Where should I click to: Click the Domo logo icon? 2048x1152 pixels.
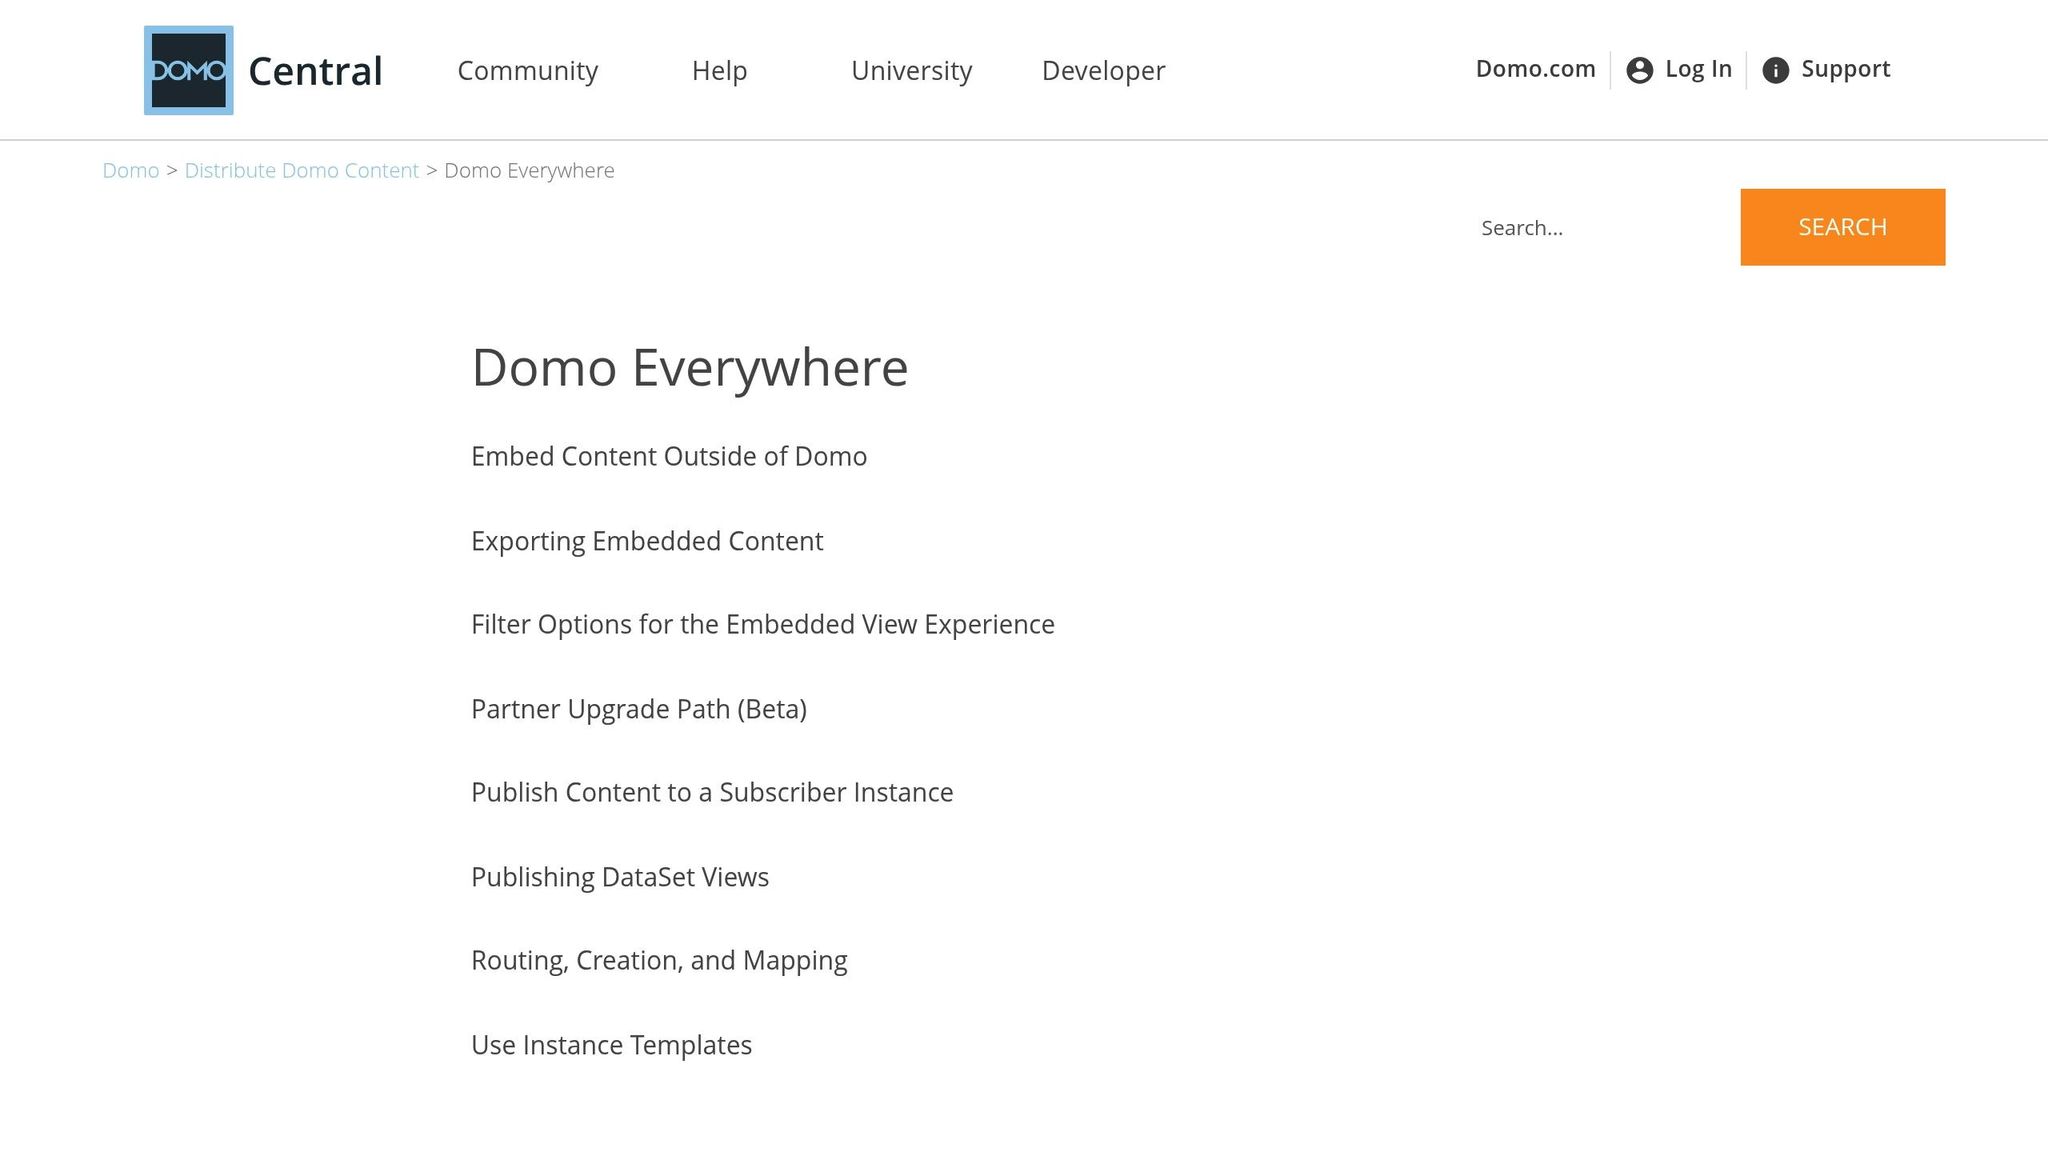click(187, 68)
